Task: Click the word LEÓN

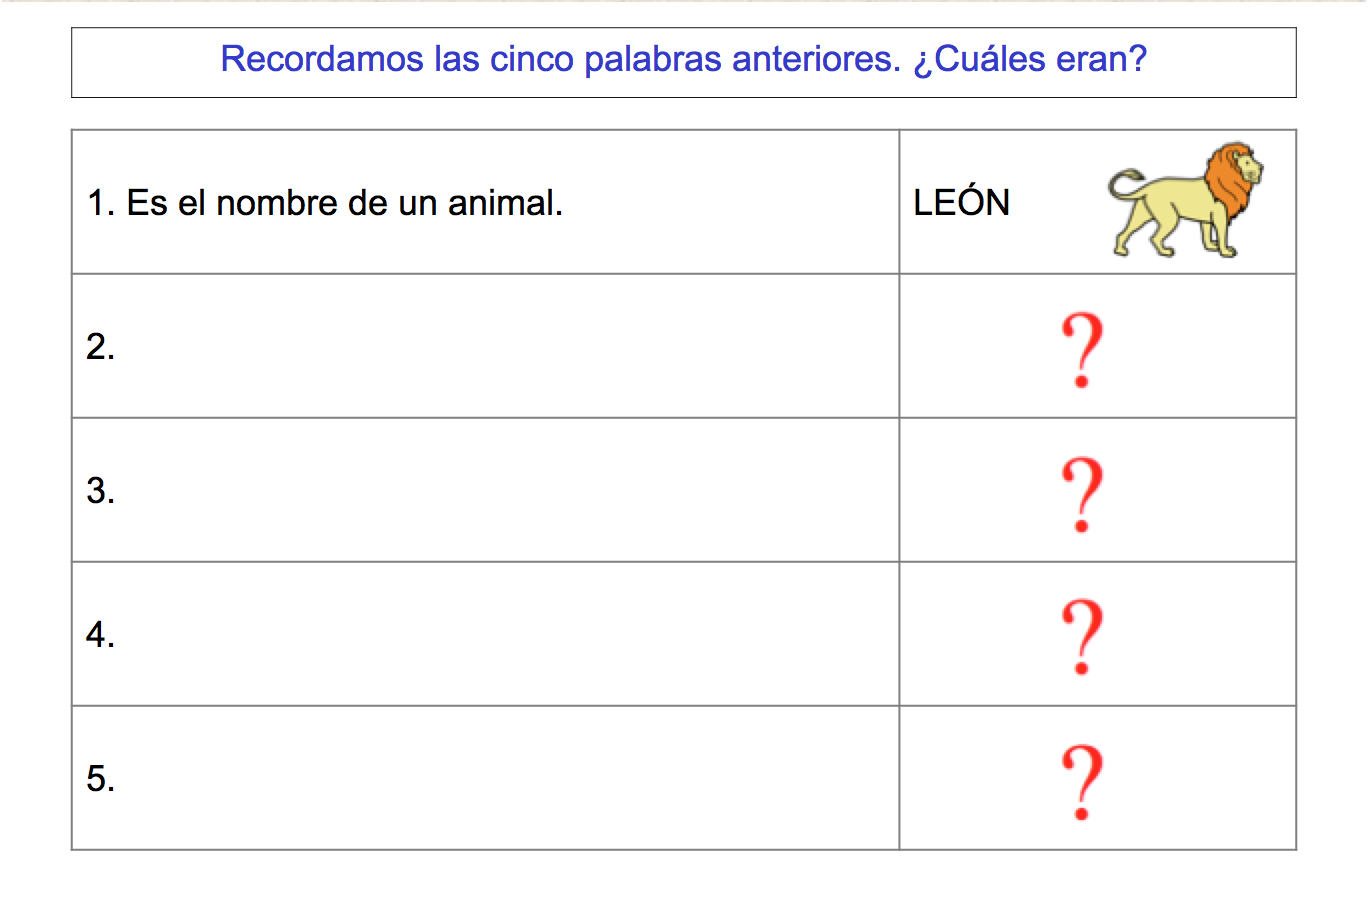Action: point(961,203)
